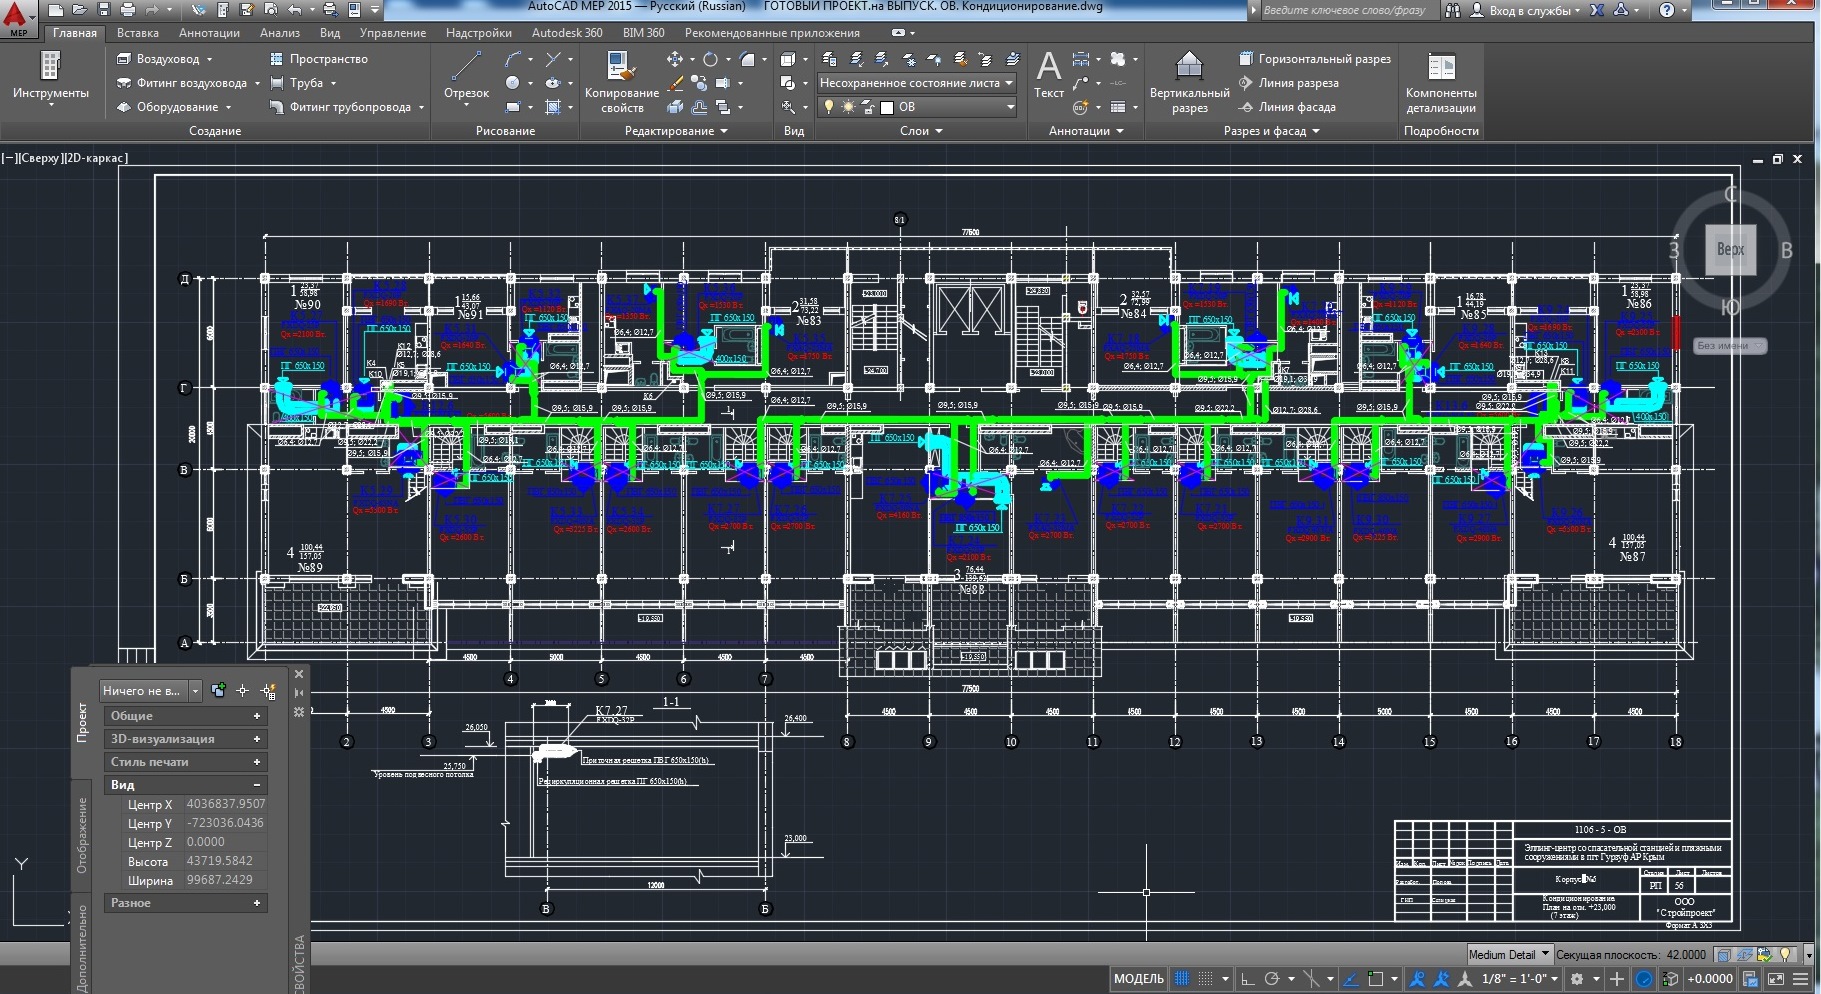Expand the Разное properties section

tap(185, 903)
